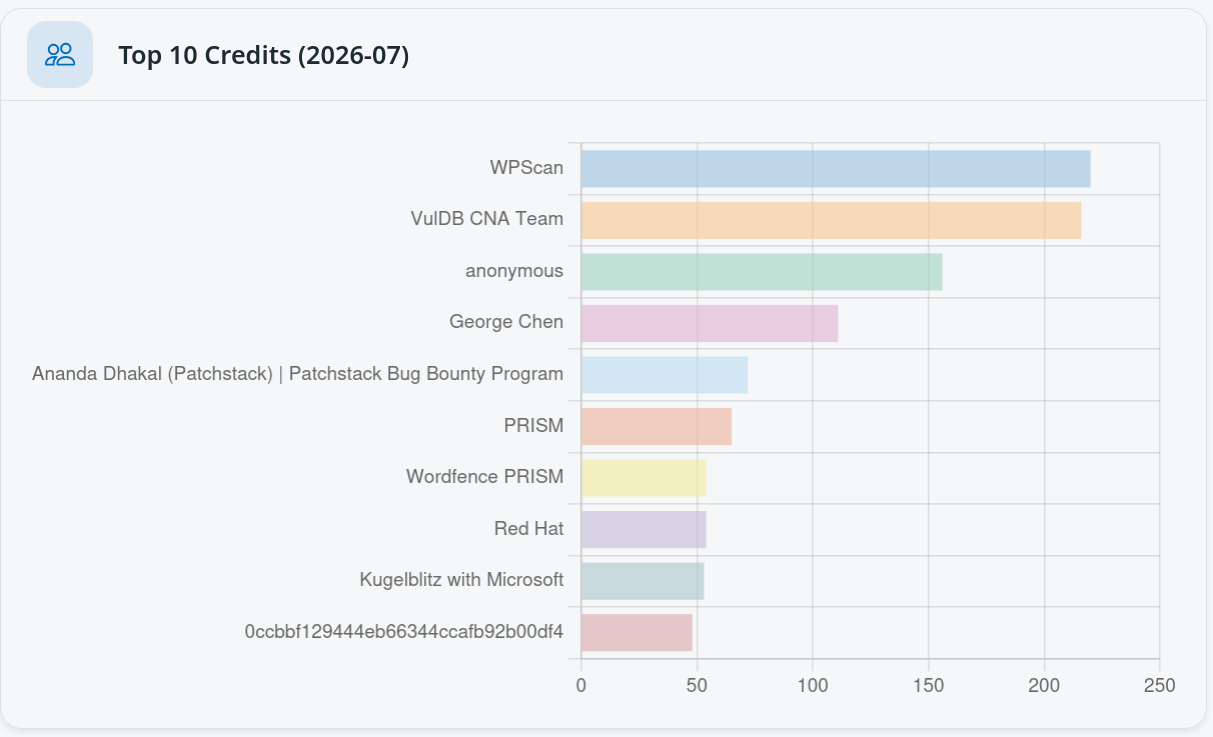1213x737 pixels.
Task: Click the x-axis value '250'
Action: 1160,686
